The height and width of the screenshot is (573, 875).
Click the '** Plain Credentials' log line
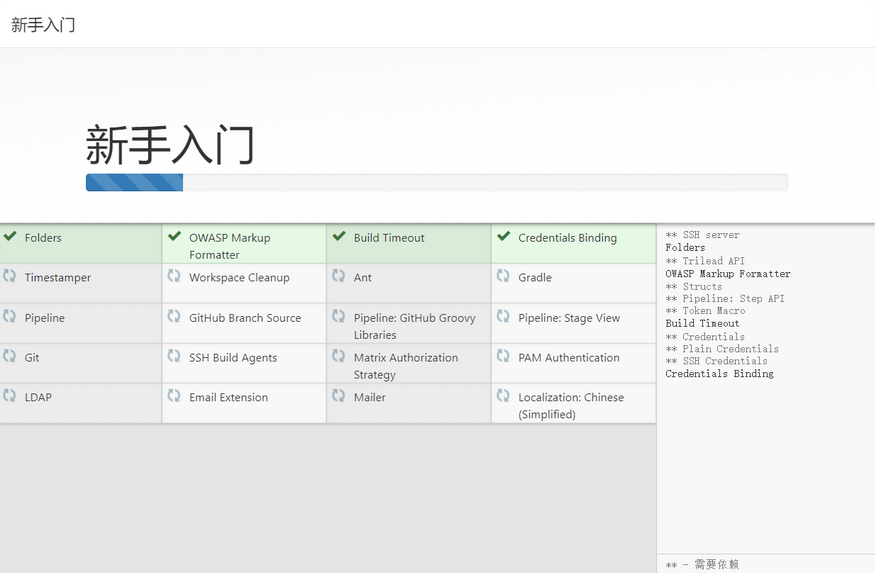point(722,349)
